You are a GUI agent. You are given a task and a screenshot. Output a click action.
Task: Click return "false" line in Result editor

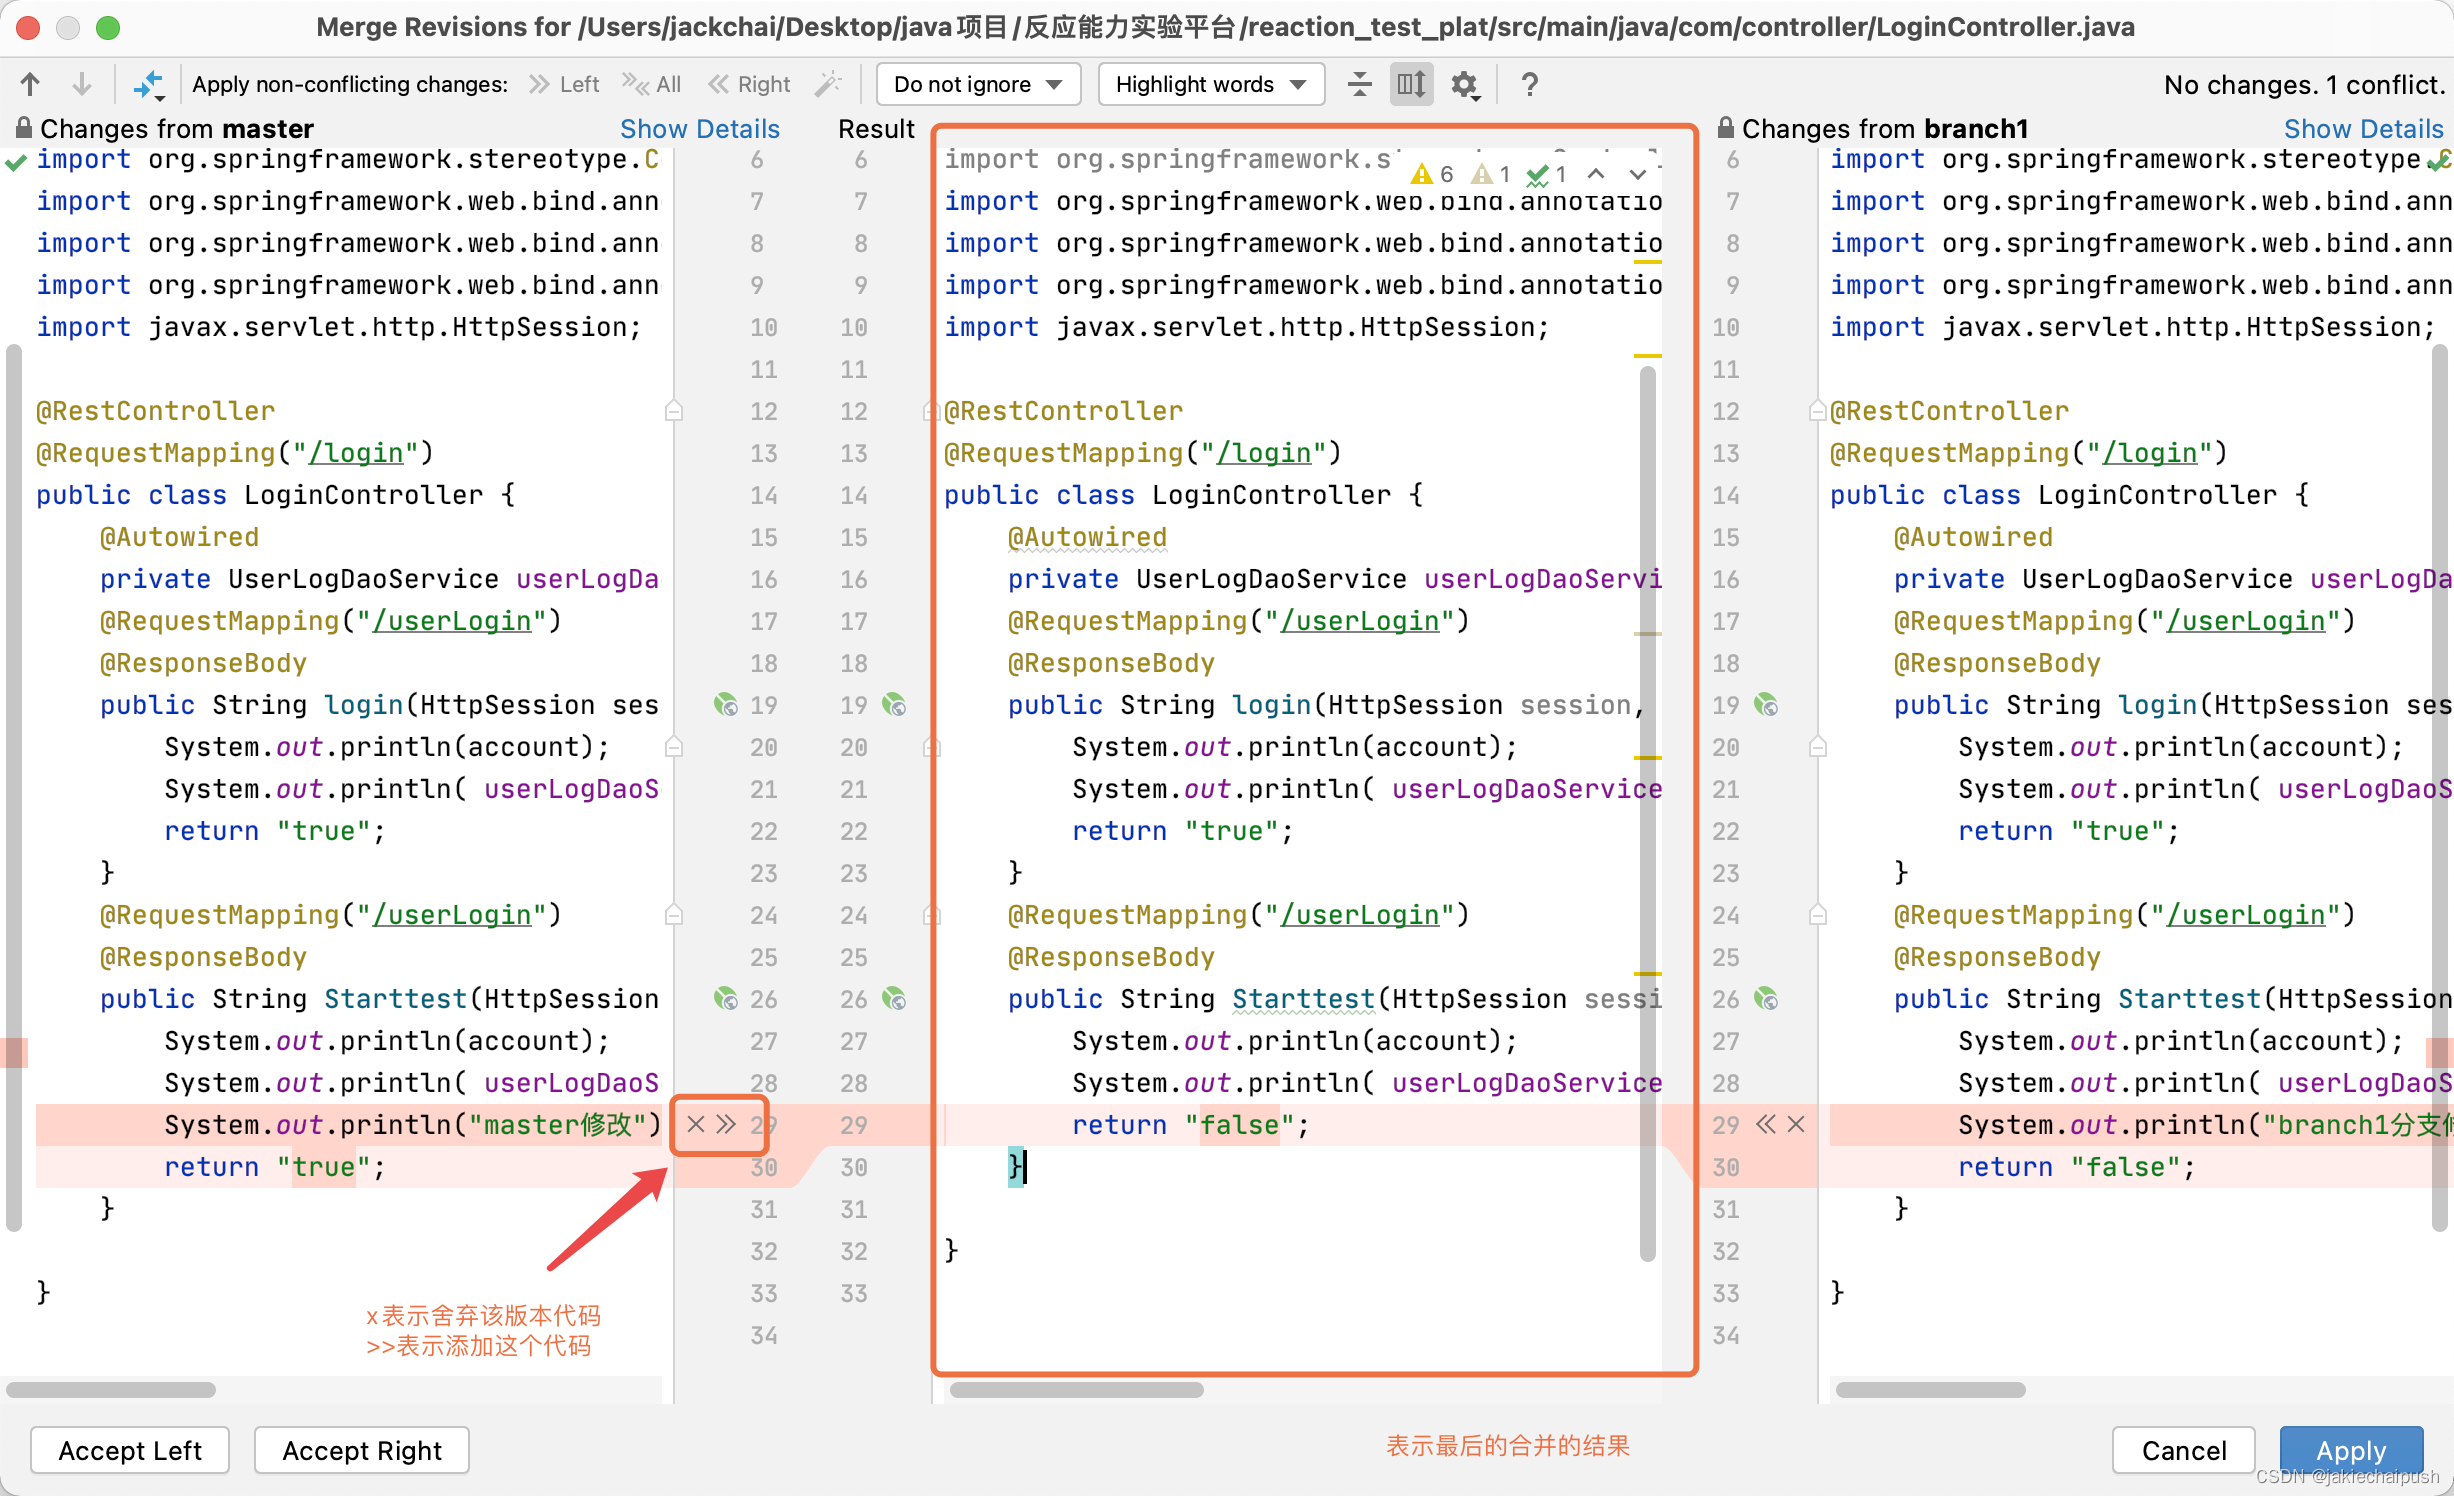point(1191,1125)
